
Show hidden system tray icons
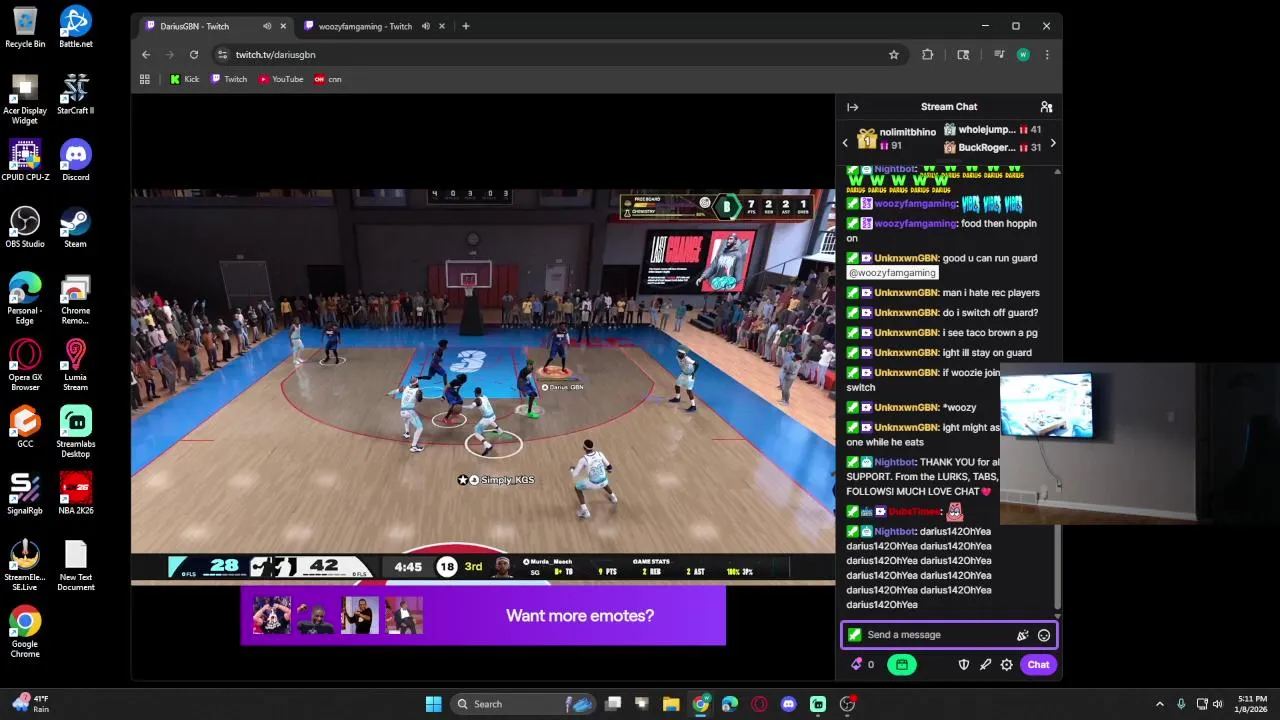tap(1160, 704)
